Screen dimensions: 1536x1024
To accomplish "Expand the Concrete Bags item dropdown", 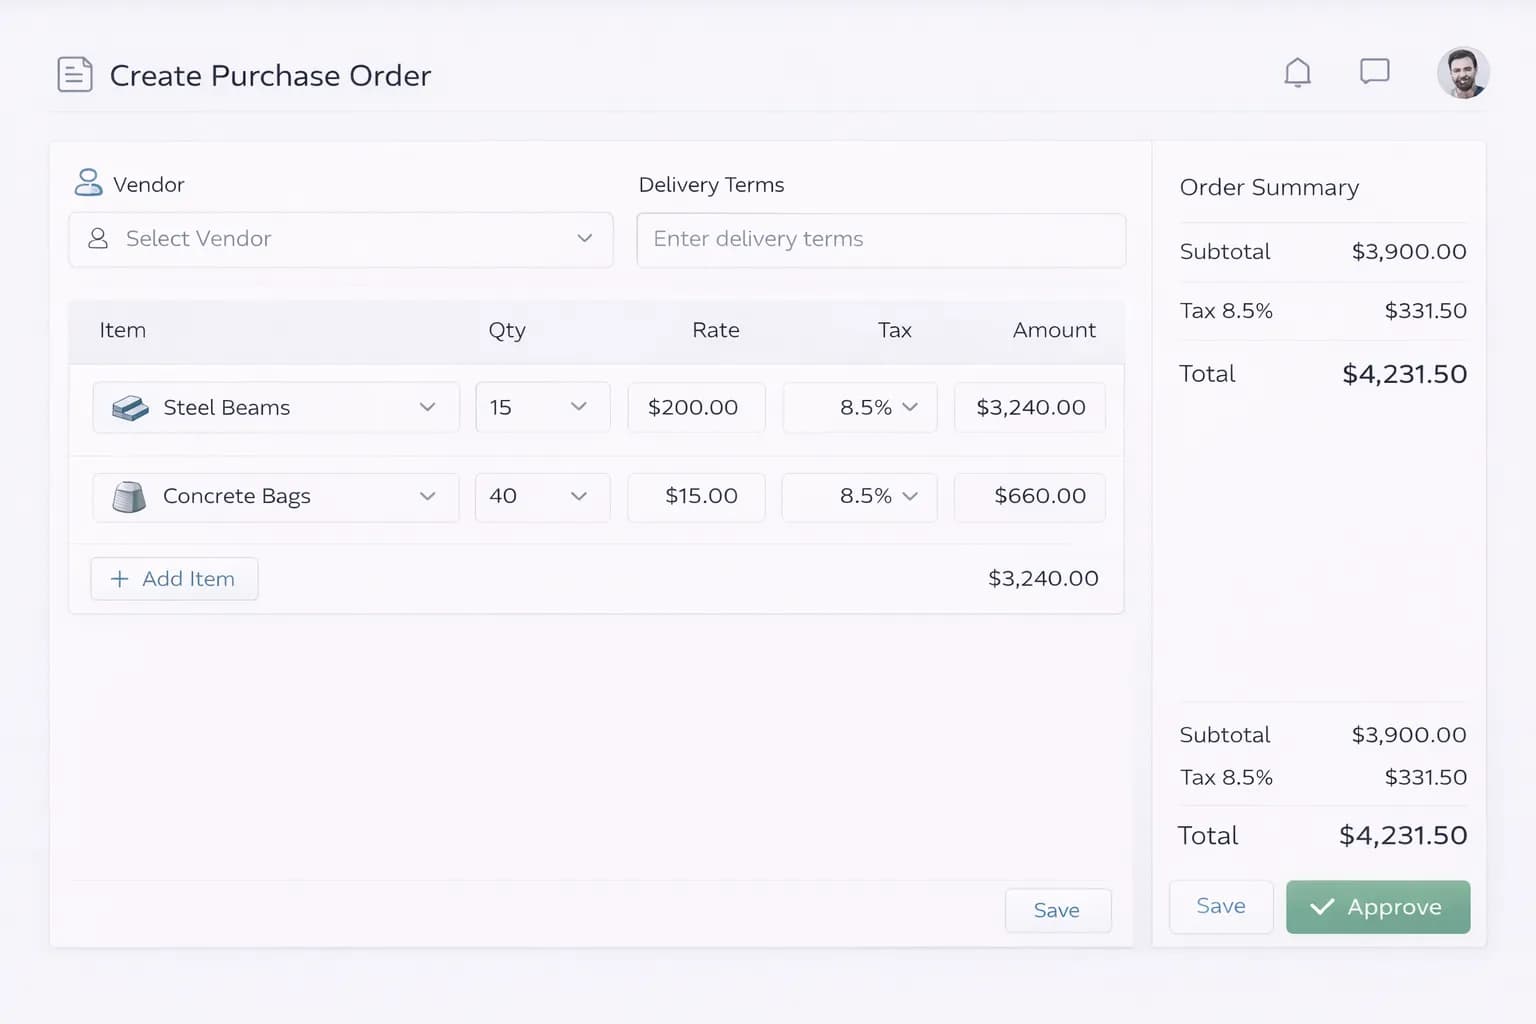I will (x=427, y=497).
